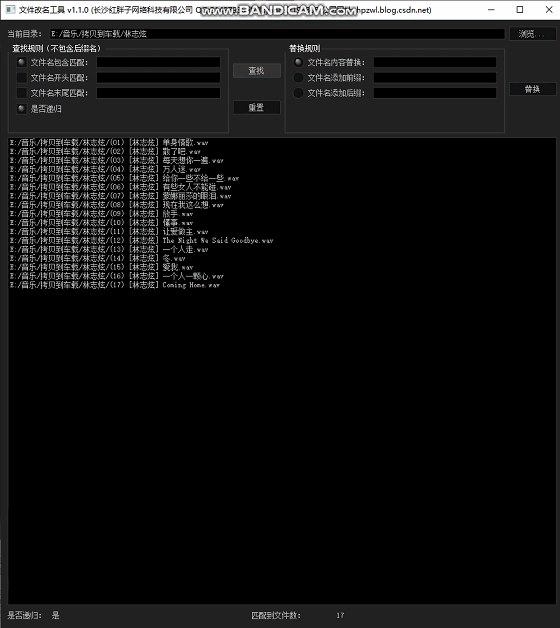This screenshot has height=628, width=560.
Task: Select the (17) Coming Home.wav row
Action: tap(115, 285)
